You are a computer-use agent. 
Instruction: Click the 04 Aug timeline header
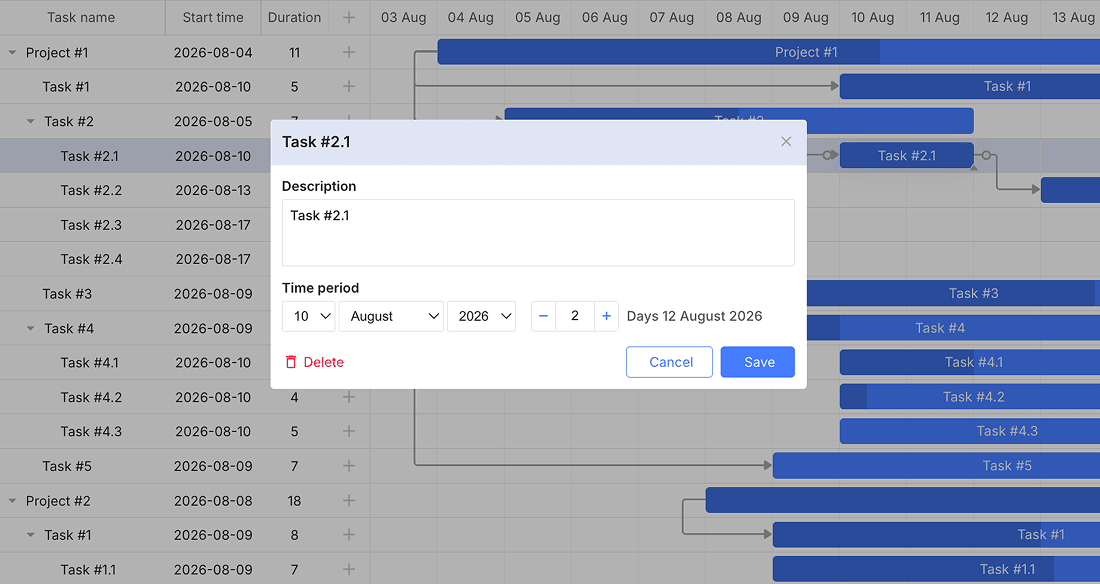point(471,18)
